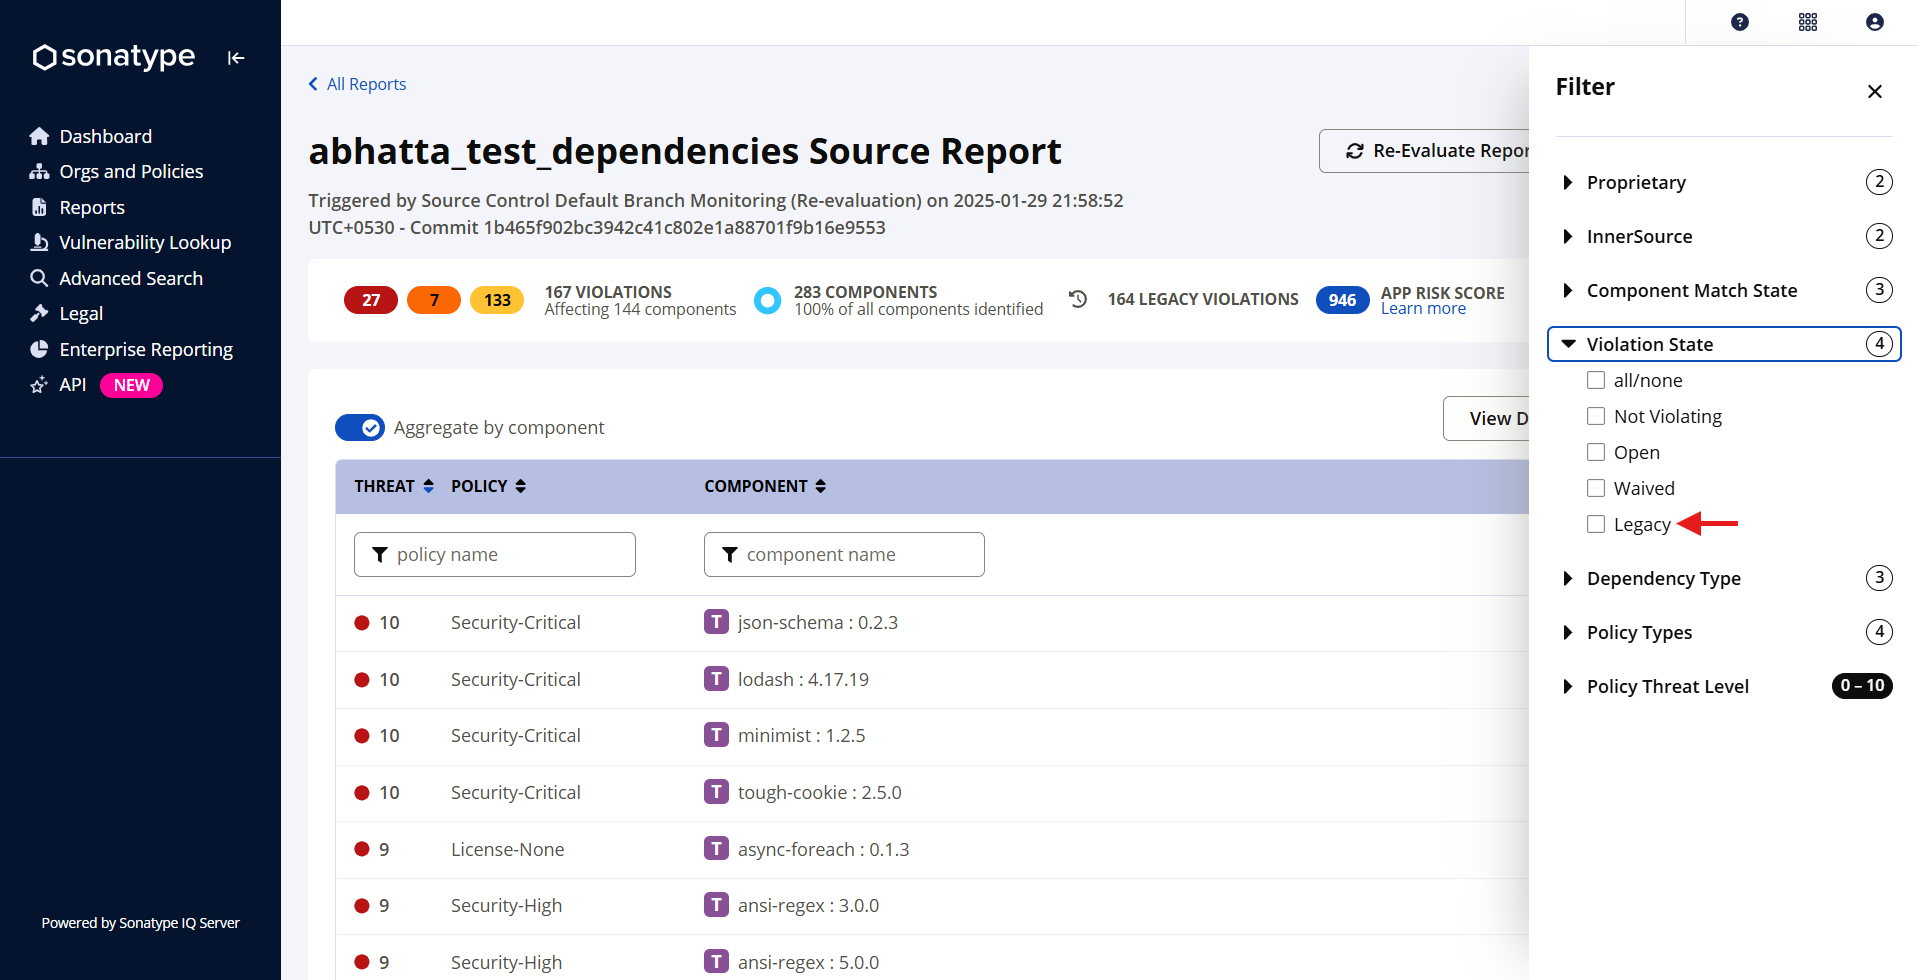Check the Open checkbox
Viewport: 1918px width, 980px height.
(x=1596, y=452)
